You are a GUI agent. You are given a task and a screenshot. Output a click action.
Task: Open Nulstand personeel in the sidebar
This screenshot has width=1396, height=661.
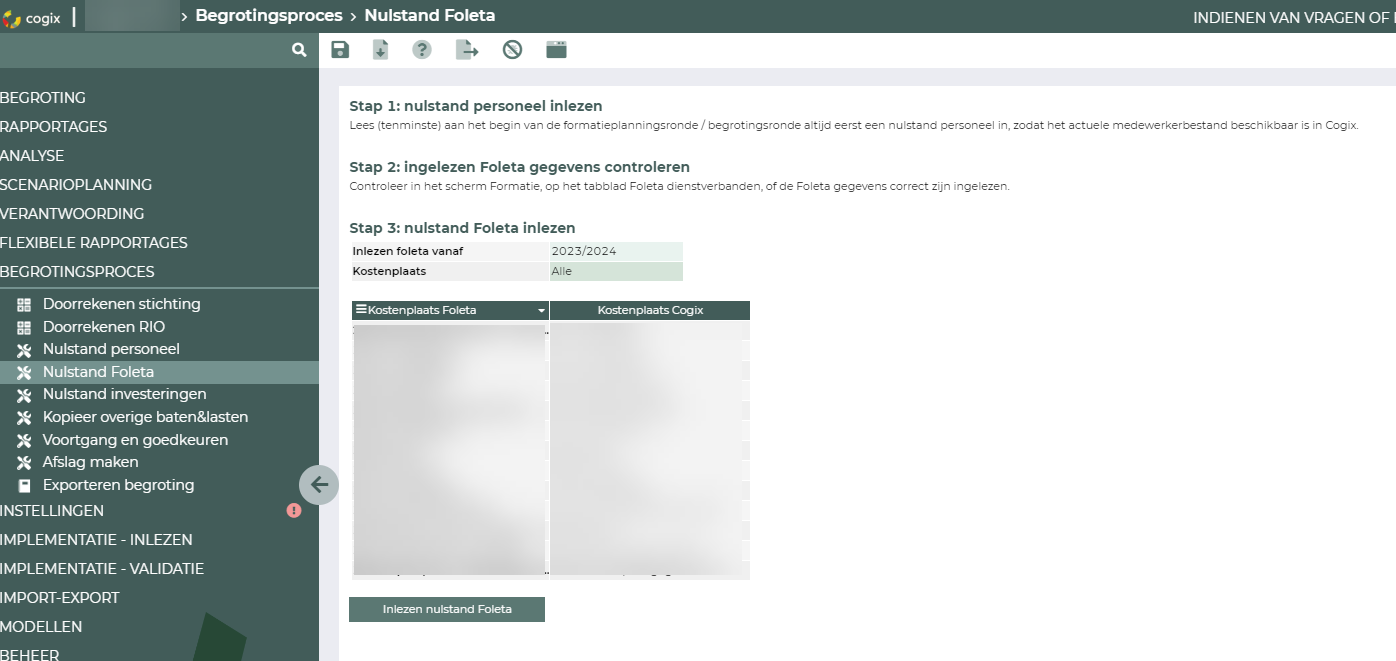[x=111, y=349]
